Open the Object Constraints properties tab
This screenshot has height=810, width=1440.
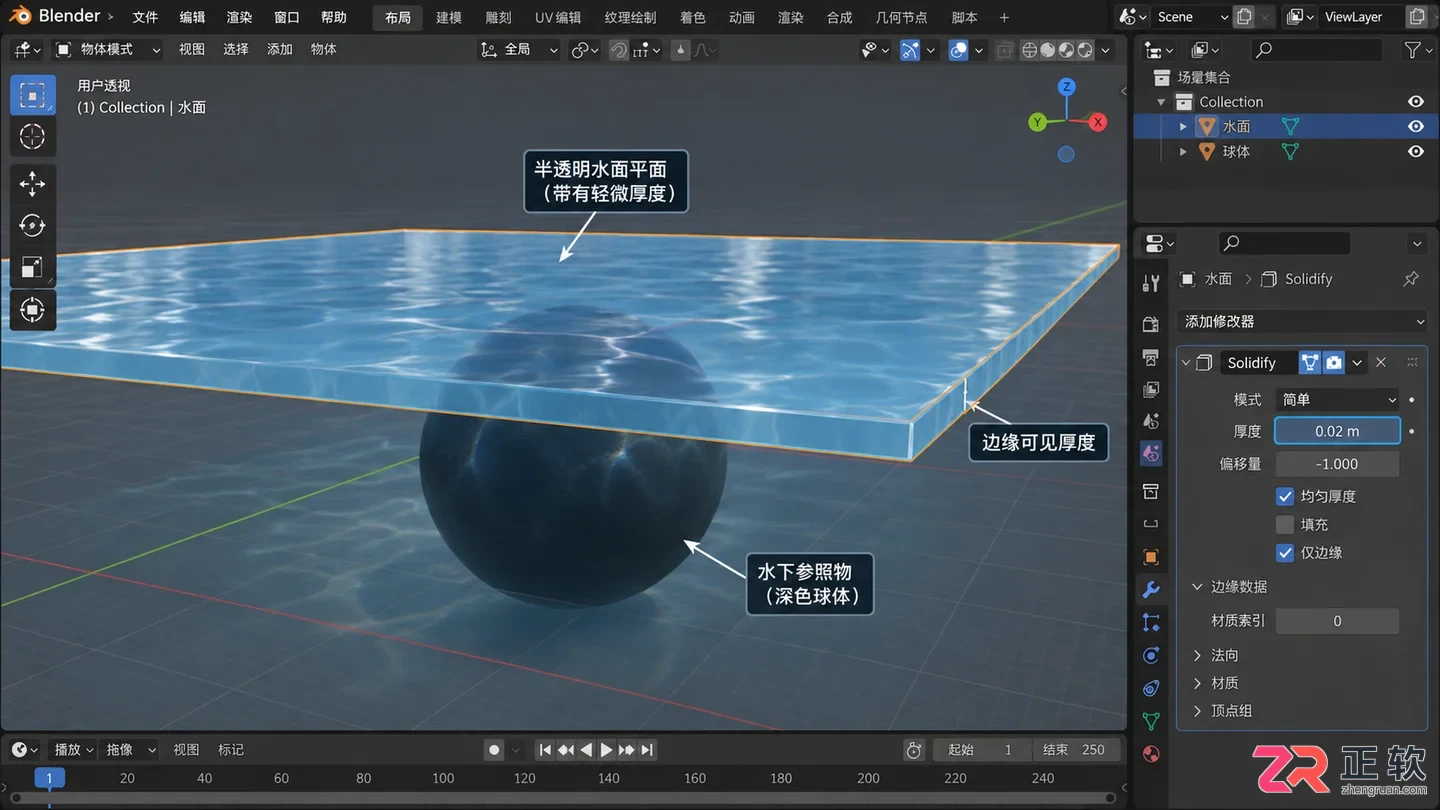(x=1151, y=688)
